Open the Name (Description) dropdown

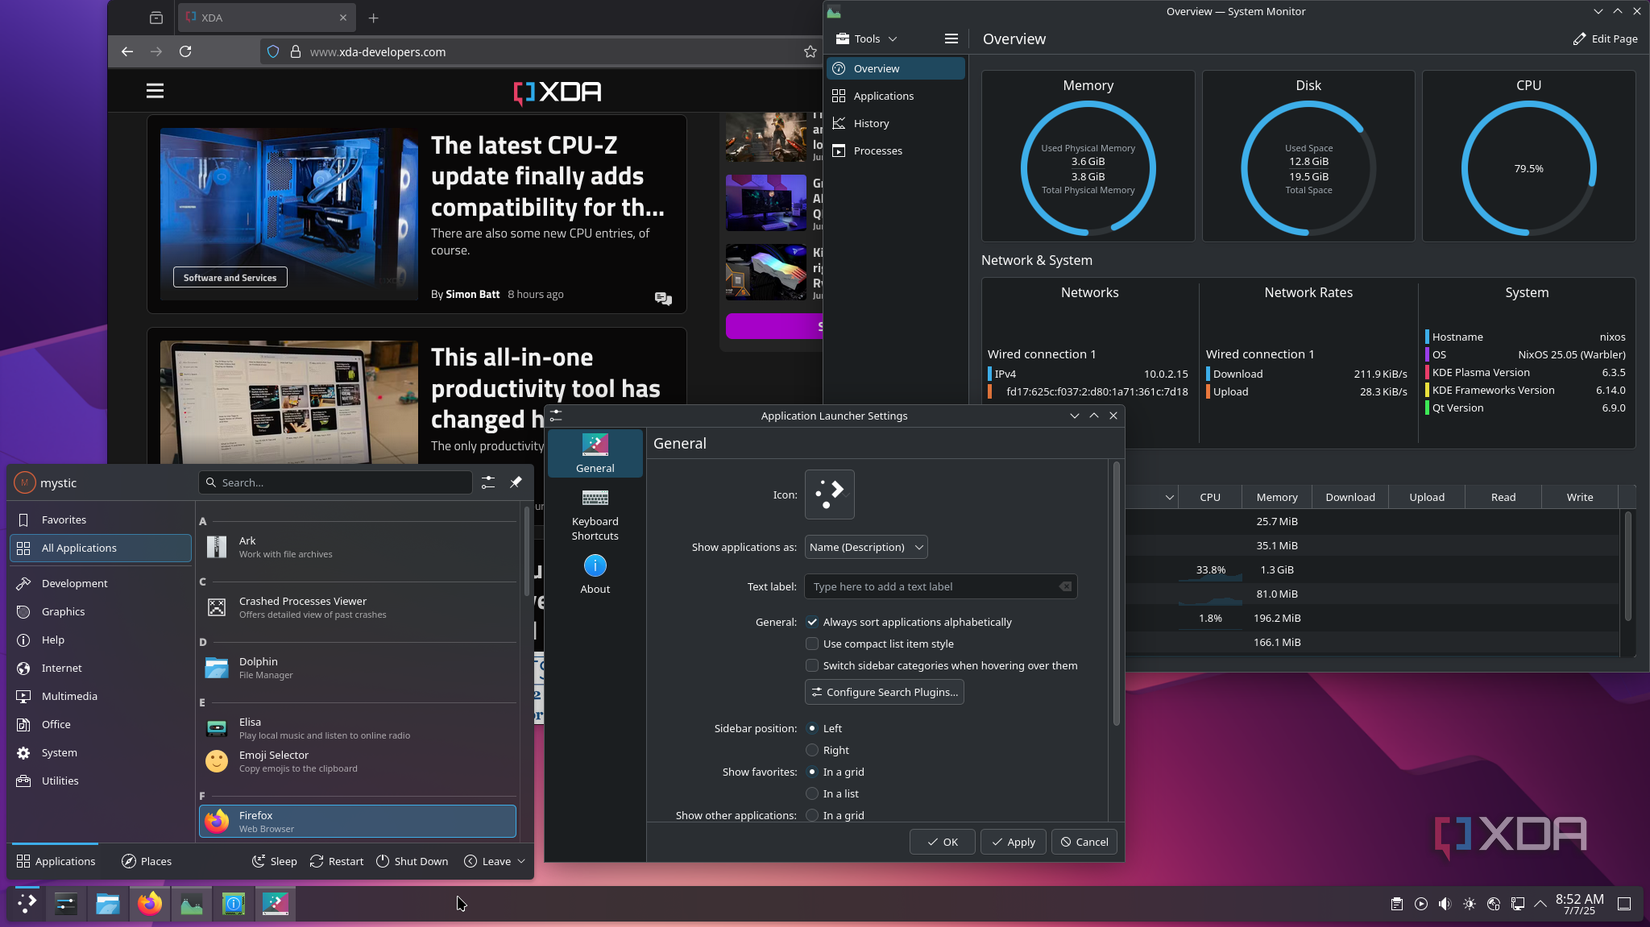click(864, 547)
